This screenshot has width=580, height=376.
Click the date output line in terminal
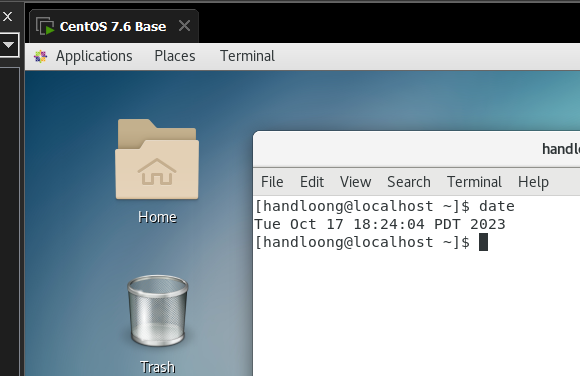pos(380,224)
